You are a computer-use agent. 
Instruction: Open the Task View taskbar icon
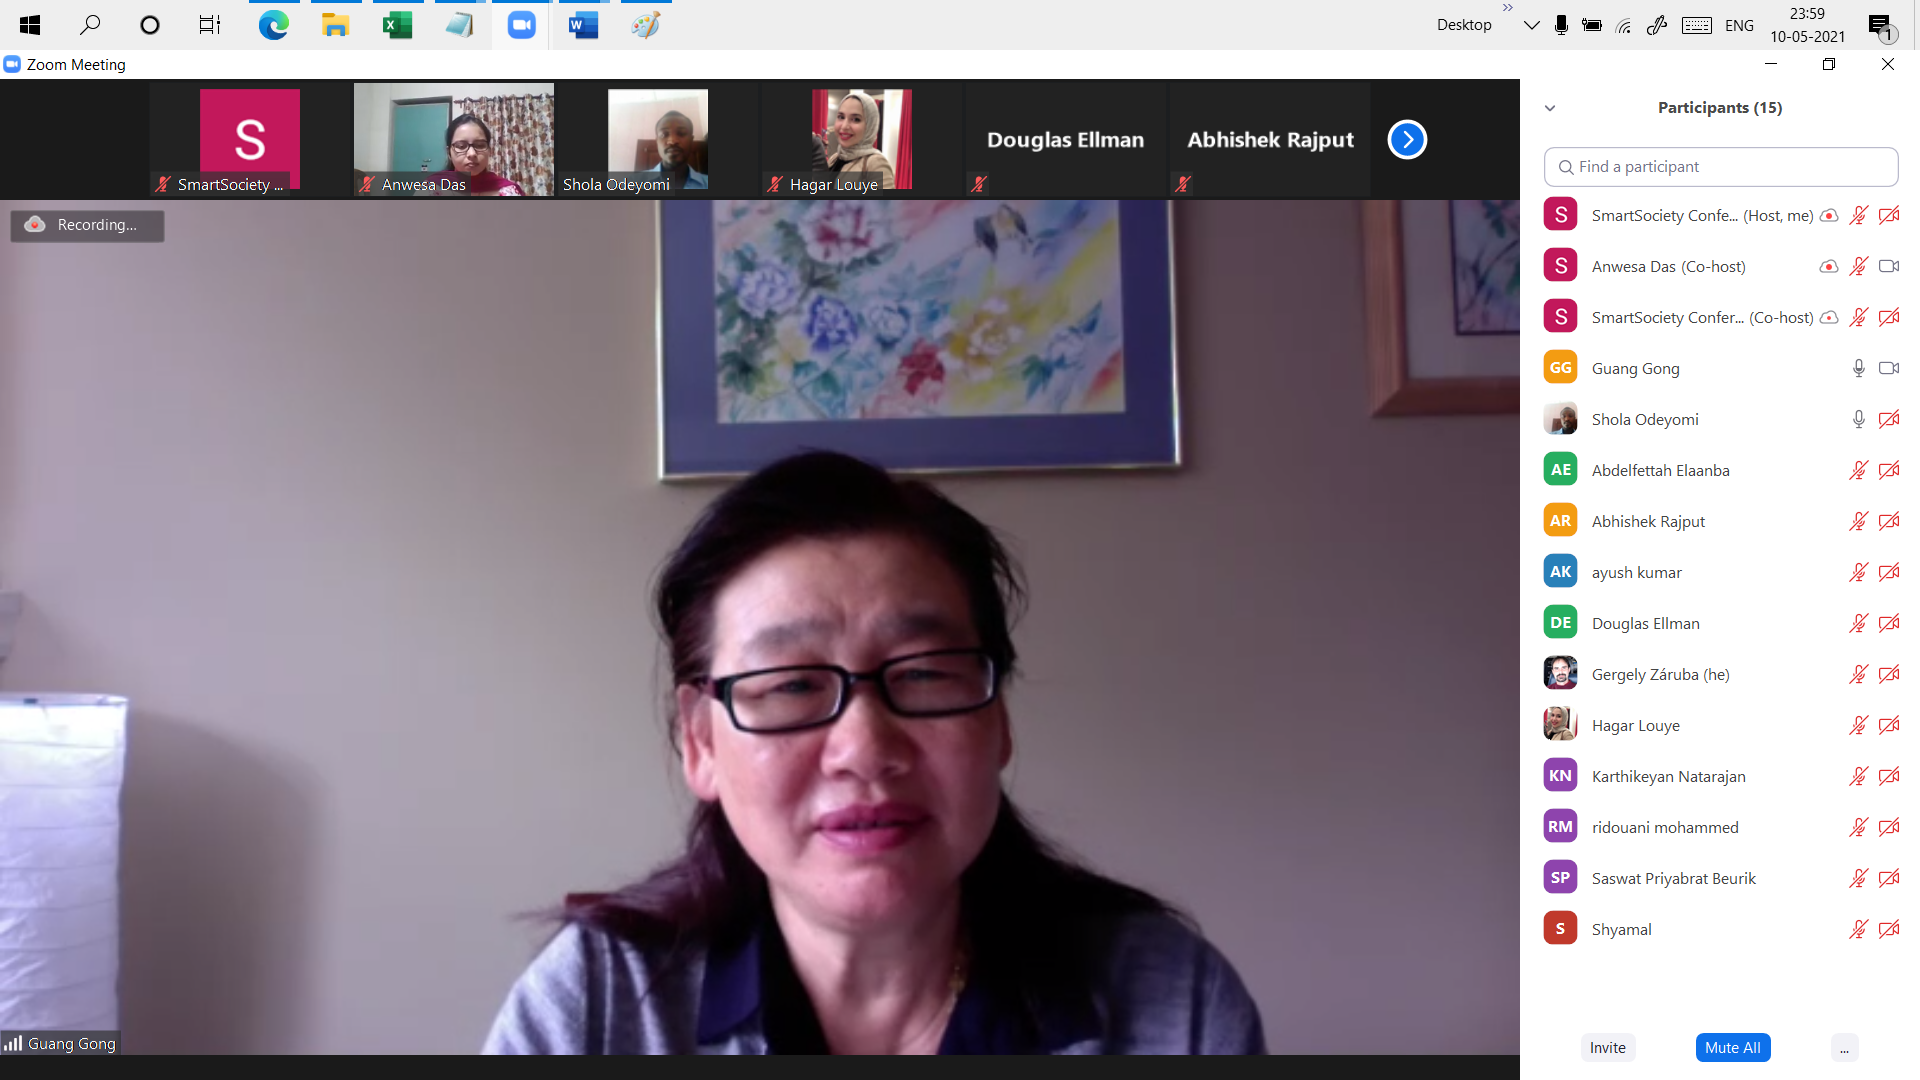tap(210, 25)
